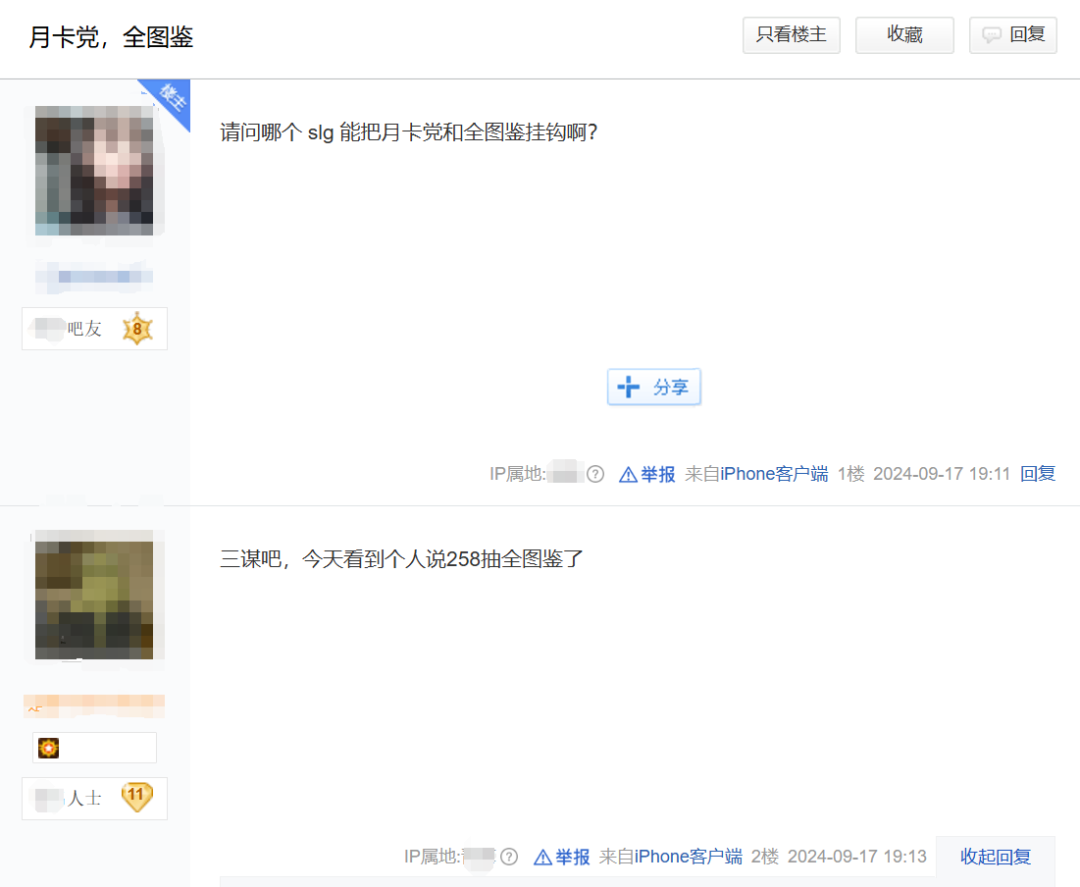The height and width of the screenshot is (887, 1080).
Task: Click the IP属地 help icon on floor 2
Action: click(509, 857)
